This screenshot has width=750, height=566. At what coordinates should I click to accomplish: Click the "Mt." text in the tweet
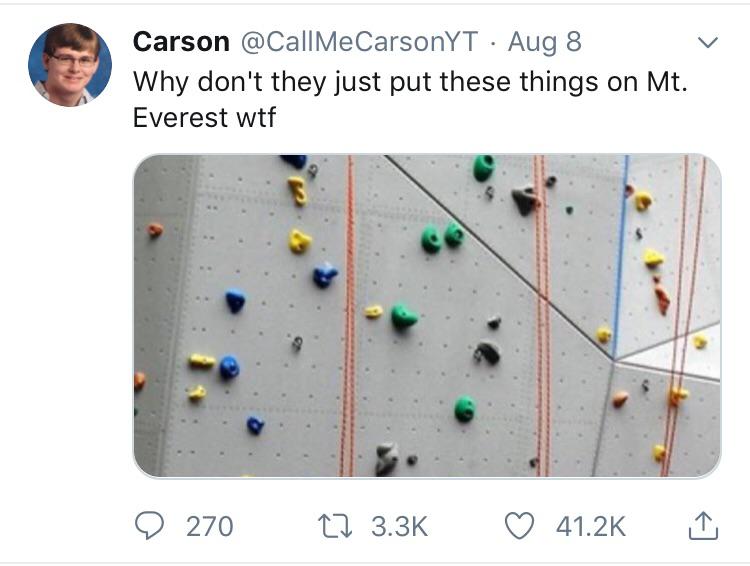click(666, 80)
